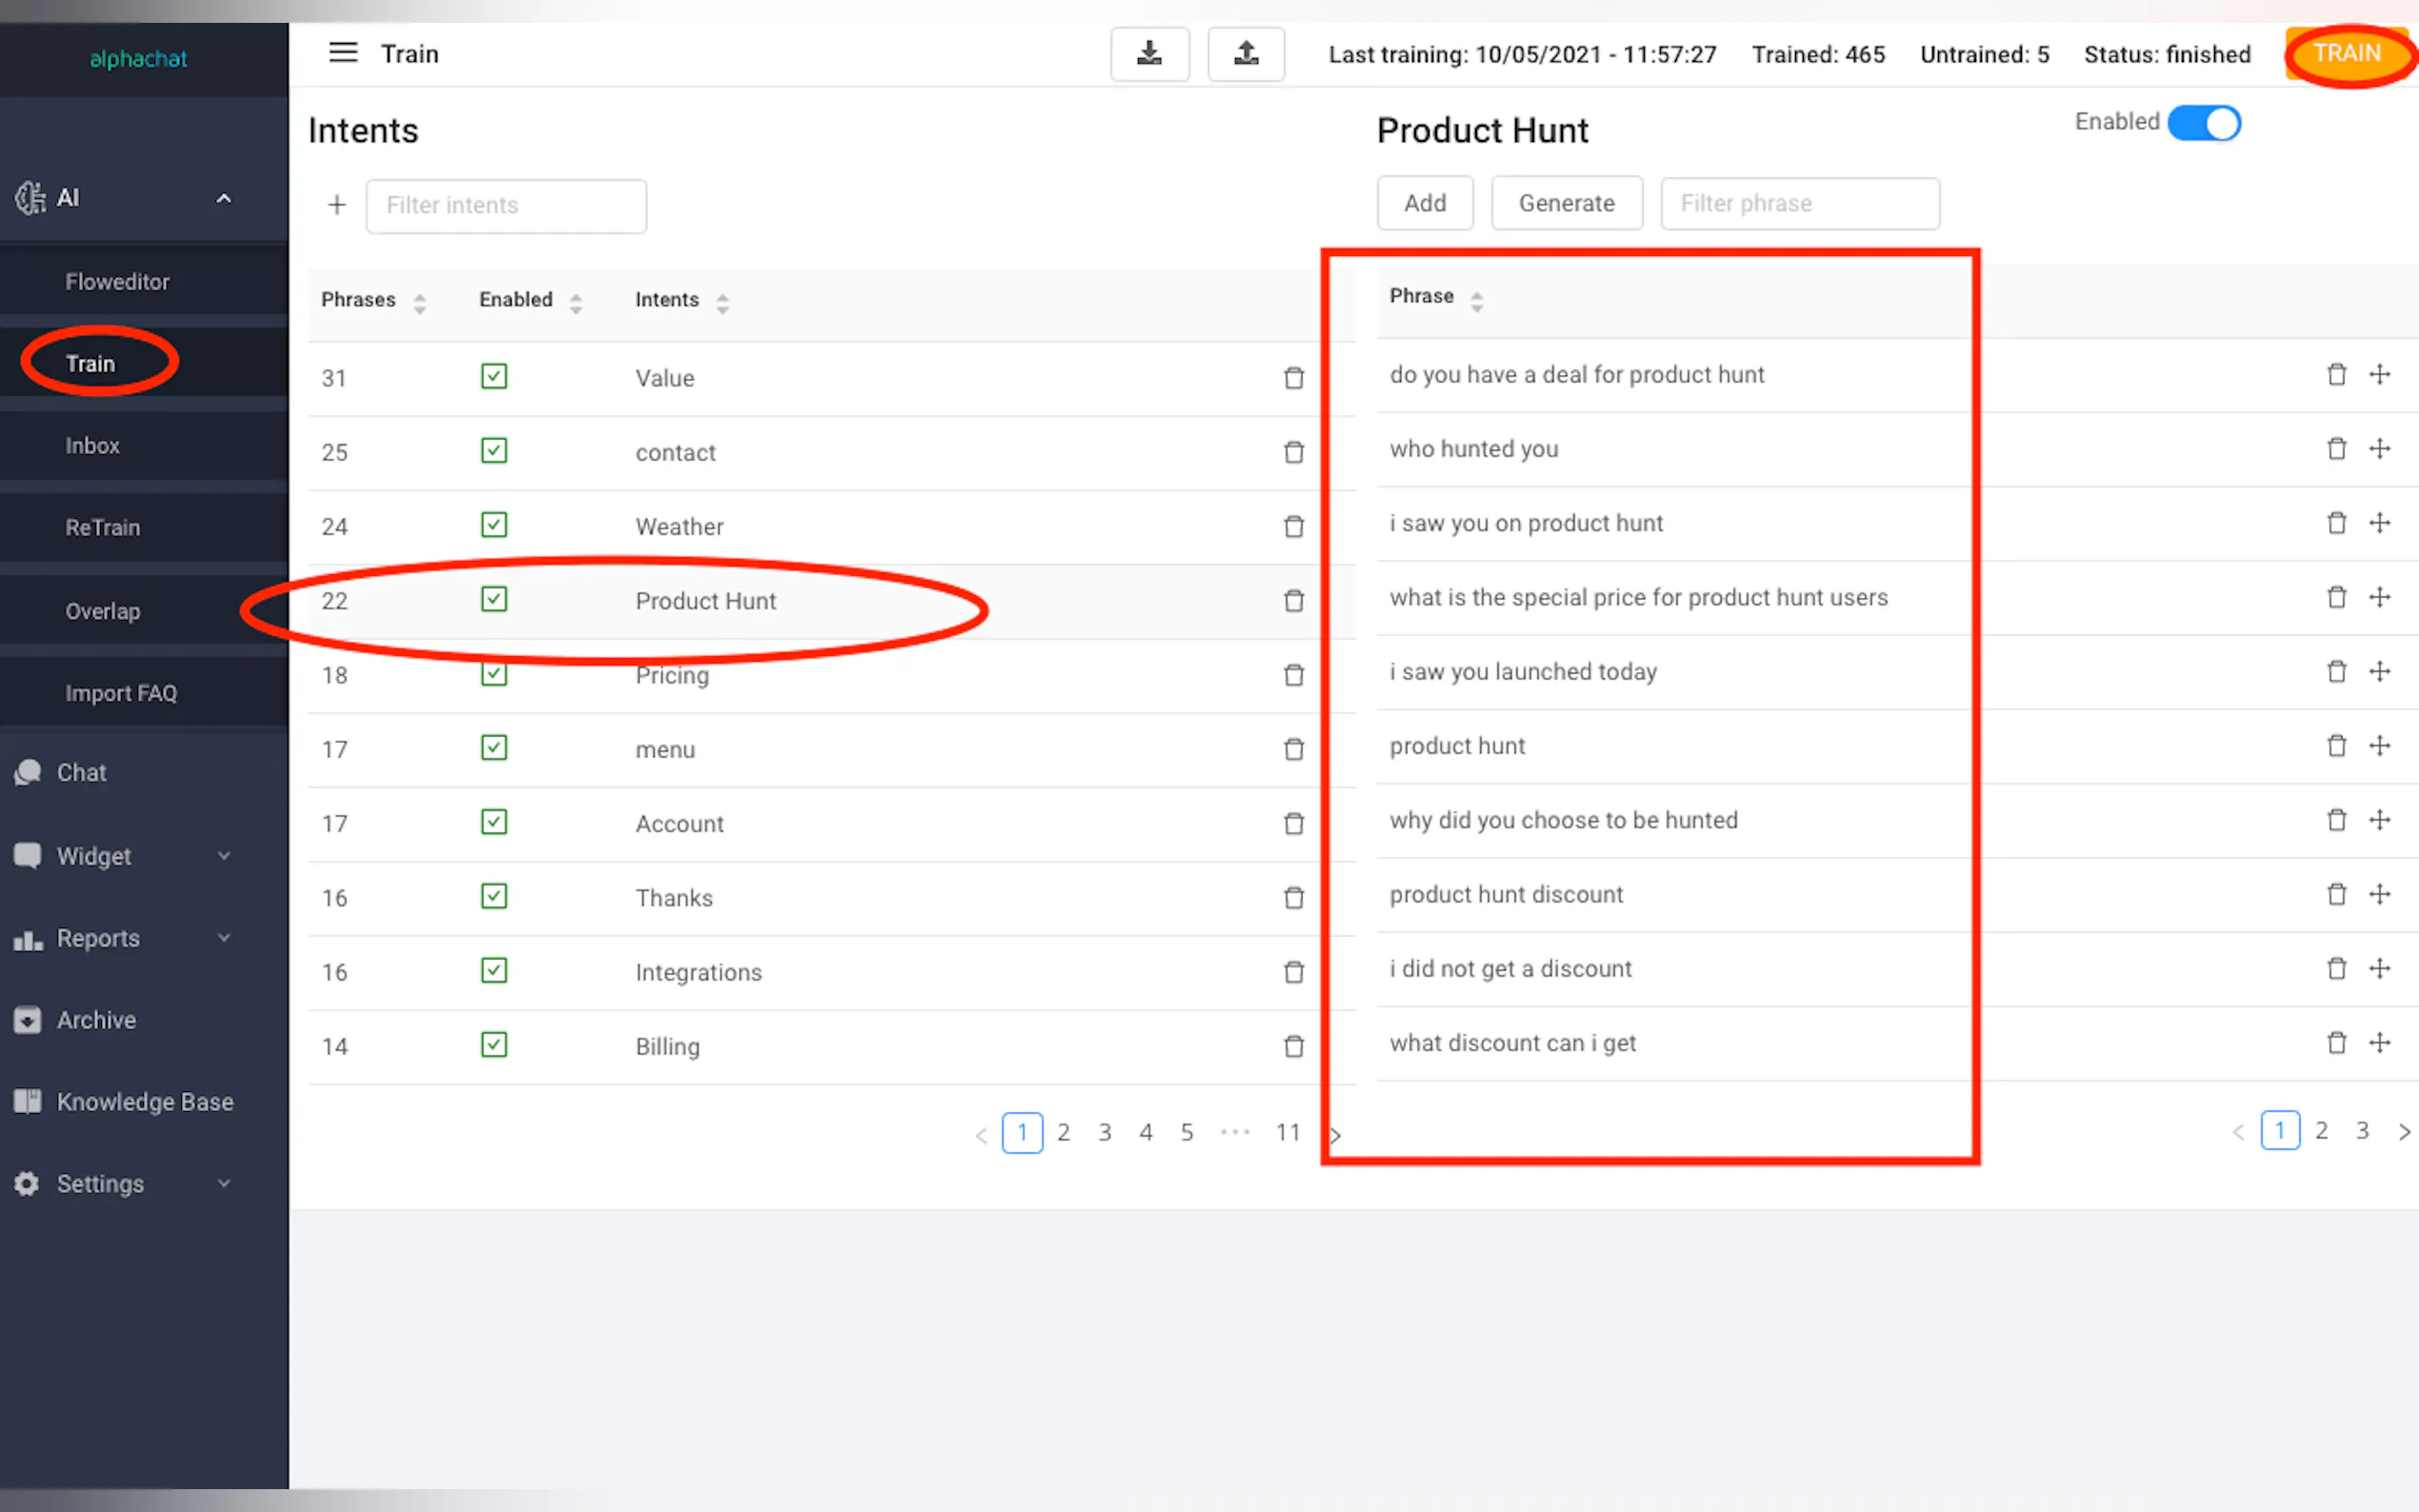The image size is (2419, 1512).
Task: Click the orange TRAIN button
Action: click(2346, 54)
